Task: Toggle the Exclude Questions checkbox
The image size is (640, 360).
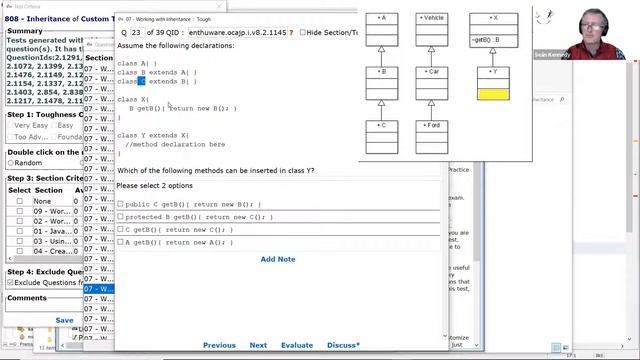Action: coord(11,282)
